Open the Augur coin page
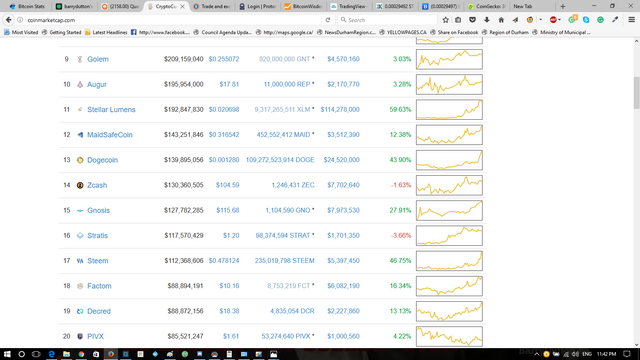The height and width of the screenshot is (360, 640). (97, 84)
